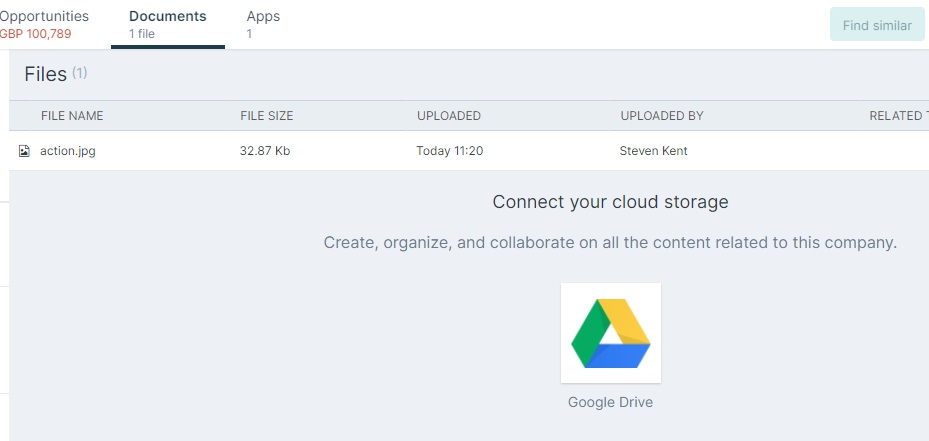
Task: Click the Connect your cloud storage heading
Action: (610, 202)
